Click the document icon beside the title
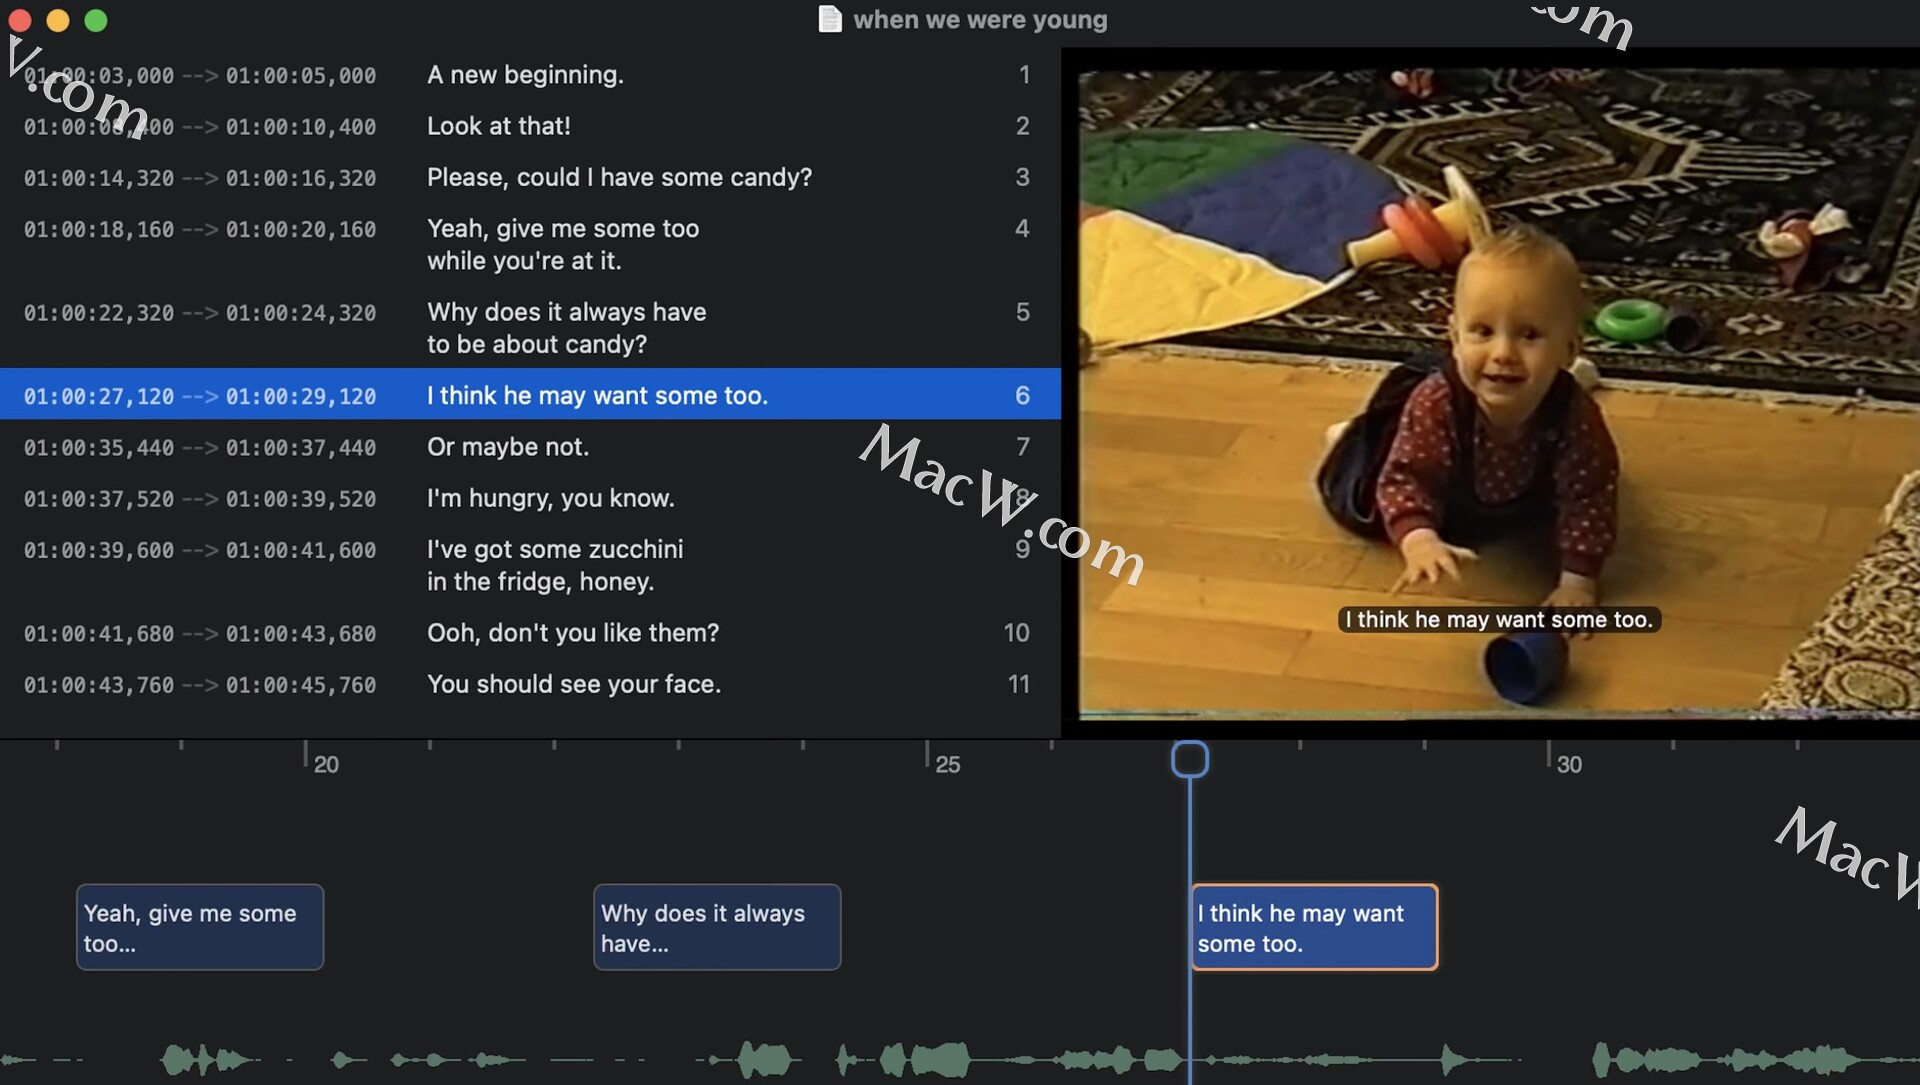Viewport: 1920px width, 1085px height. tap(831, 19)
